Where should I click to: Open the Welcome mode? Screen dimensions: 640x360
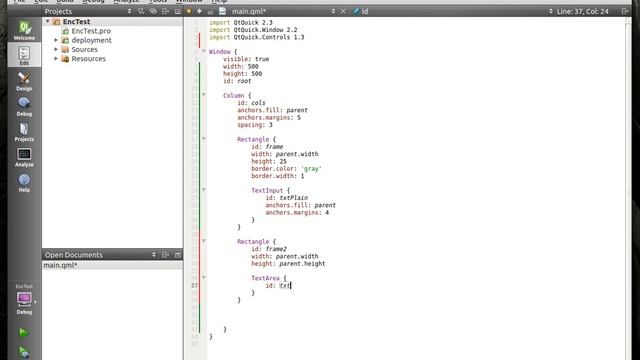coord(24,31)
